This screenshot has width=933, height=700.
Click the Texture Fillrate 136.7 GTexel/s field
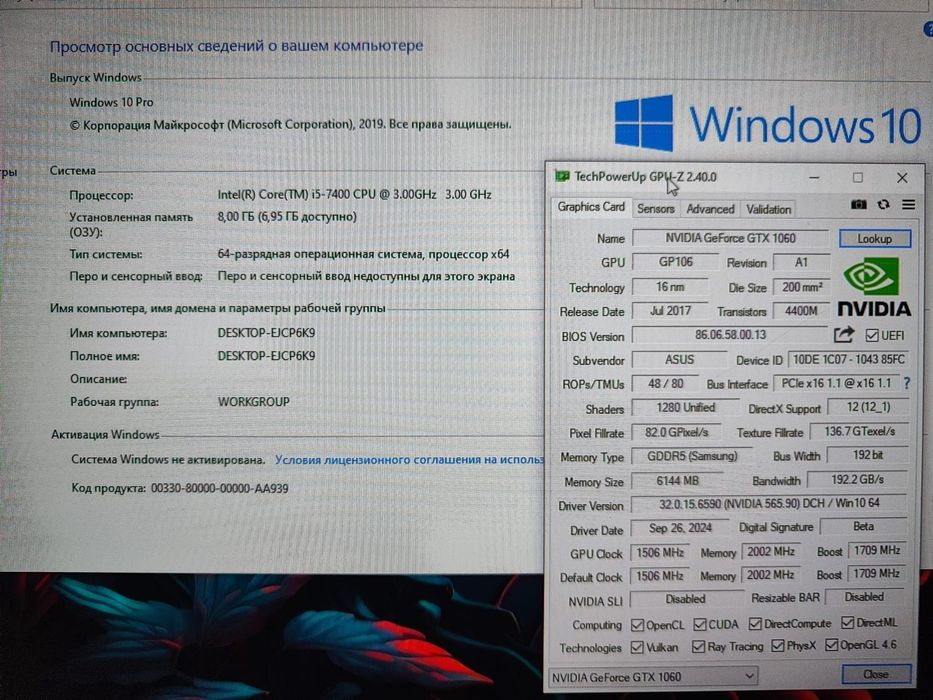859,431
